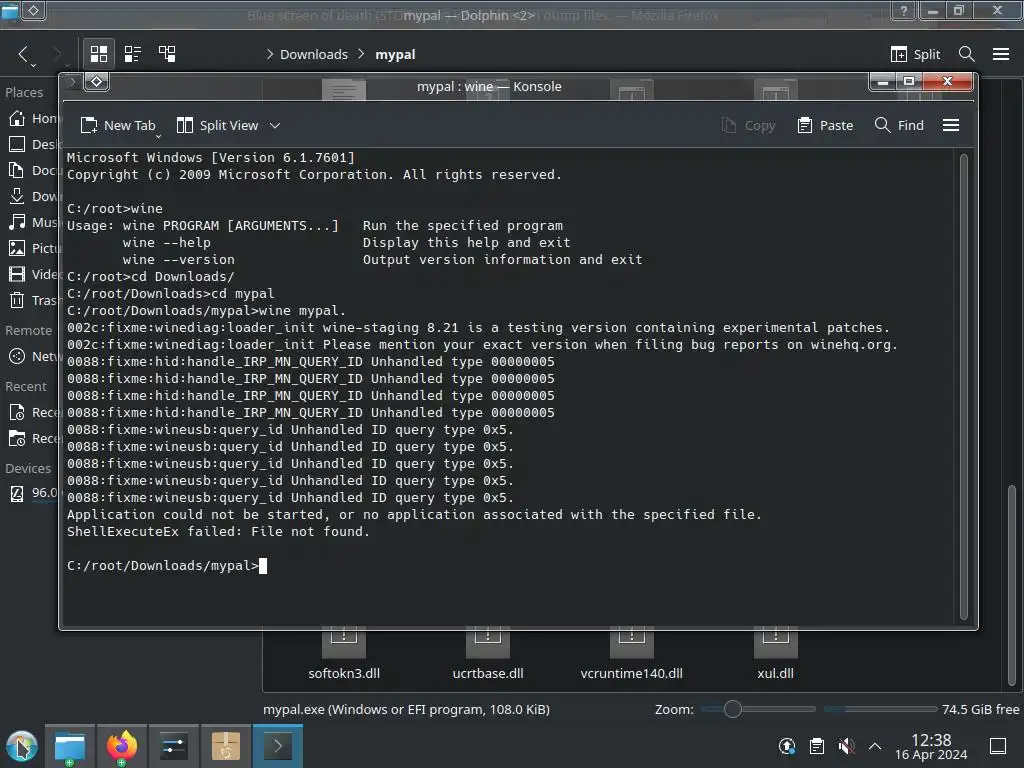
Task: Open Documents in Places panel
Action: (x=34, y=170)
